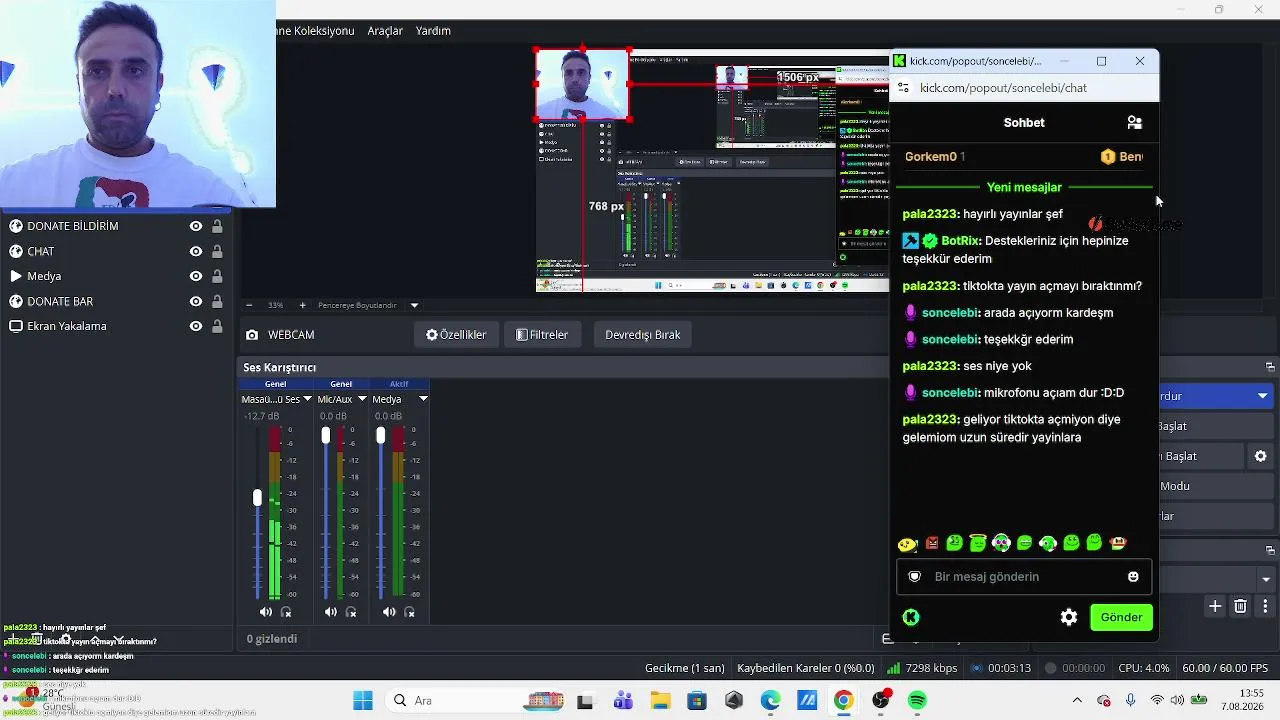Open Kick chat settings gear

tap(1069, 617)
